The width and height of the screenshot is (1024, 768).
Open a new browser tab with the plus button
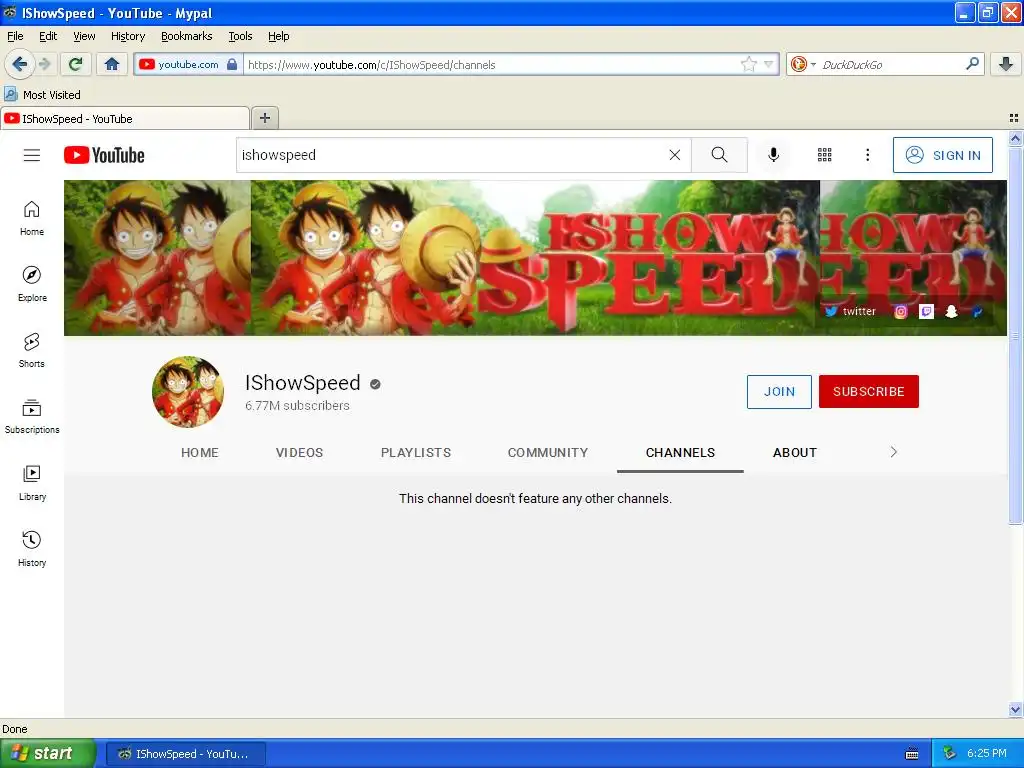pos(265,118)
